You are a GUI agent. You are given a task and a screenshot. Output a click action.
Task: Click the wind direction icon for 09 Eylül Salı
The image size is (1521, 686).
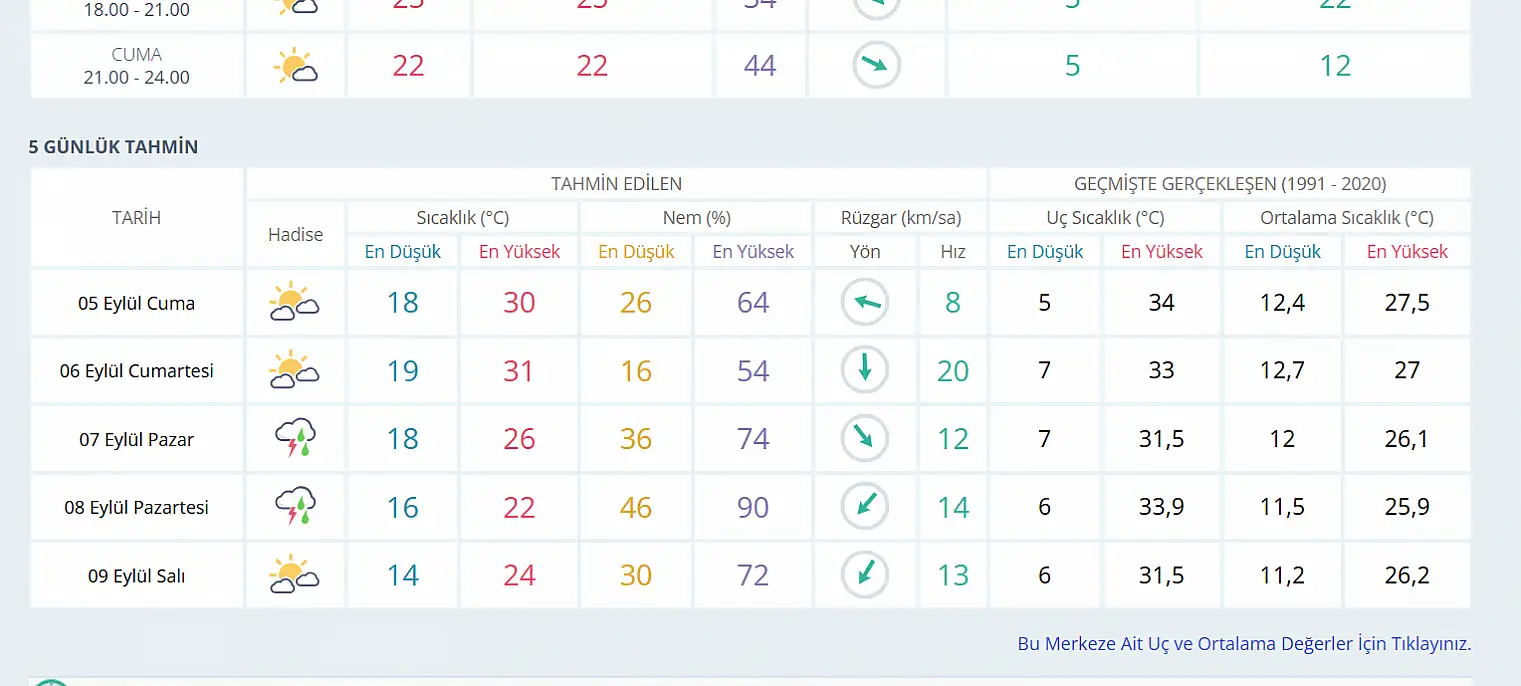coord(865,575)
